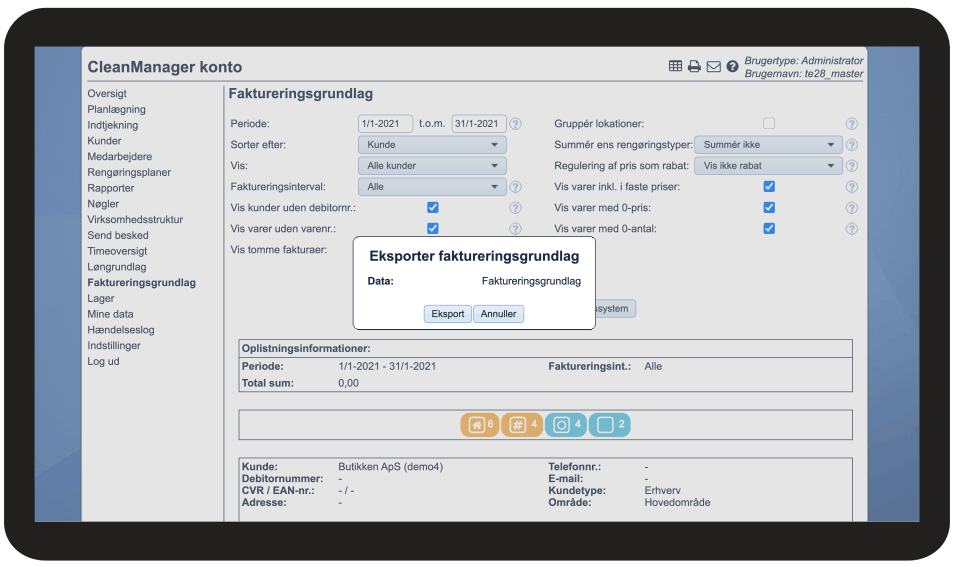Click the Annuller button in dialog
The width and height of the screenshot is (954, 567).
click(498, 314)
